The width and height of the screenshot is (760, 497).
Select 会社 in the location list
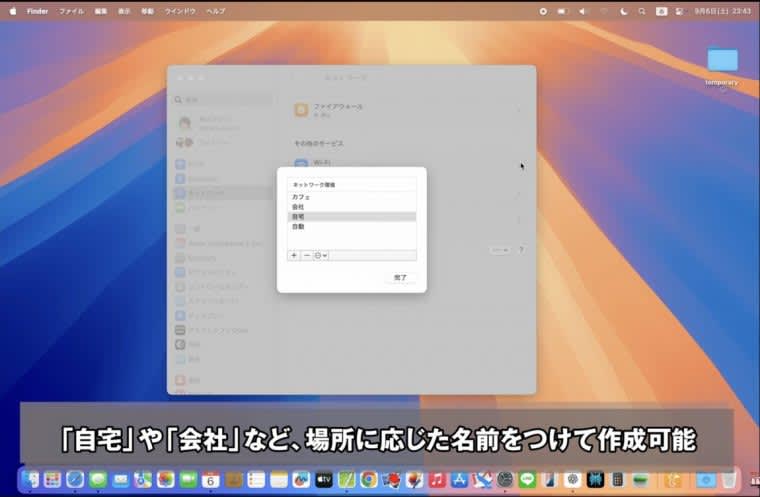click(x=298, y=207)
